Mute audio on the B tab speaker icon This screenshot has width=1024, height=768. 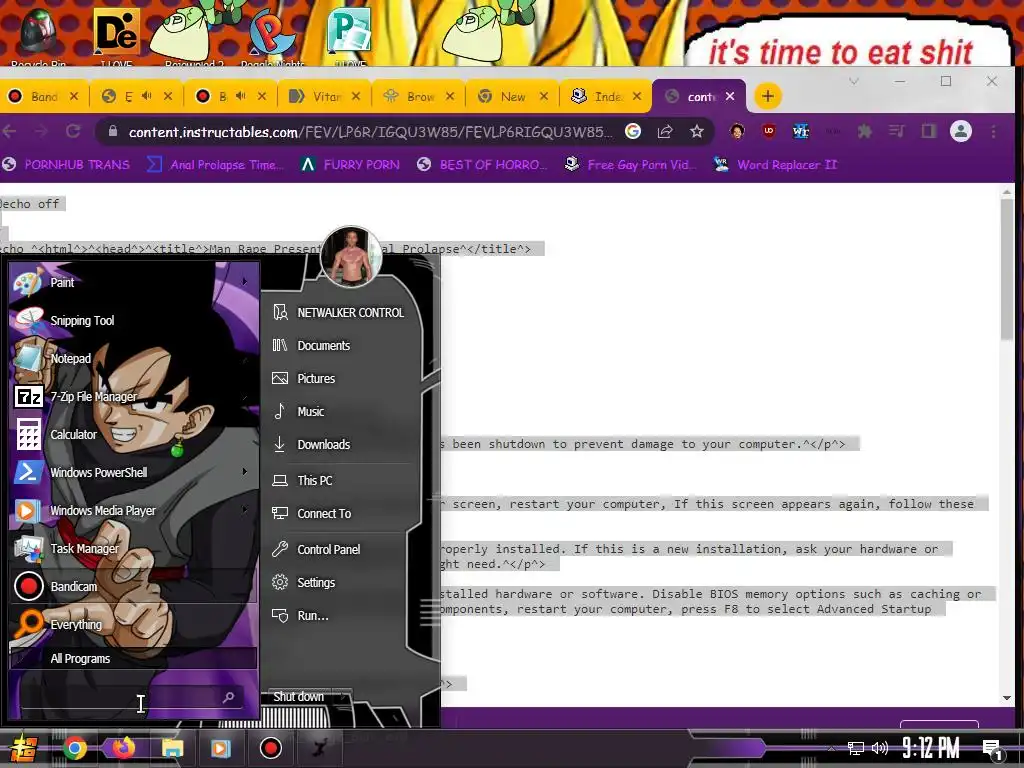coord(240,96)
